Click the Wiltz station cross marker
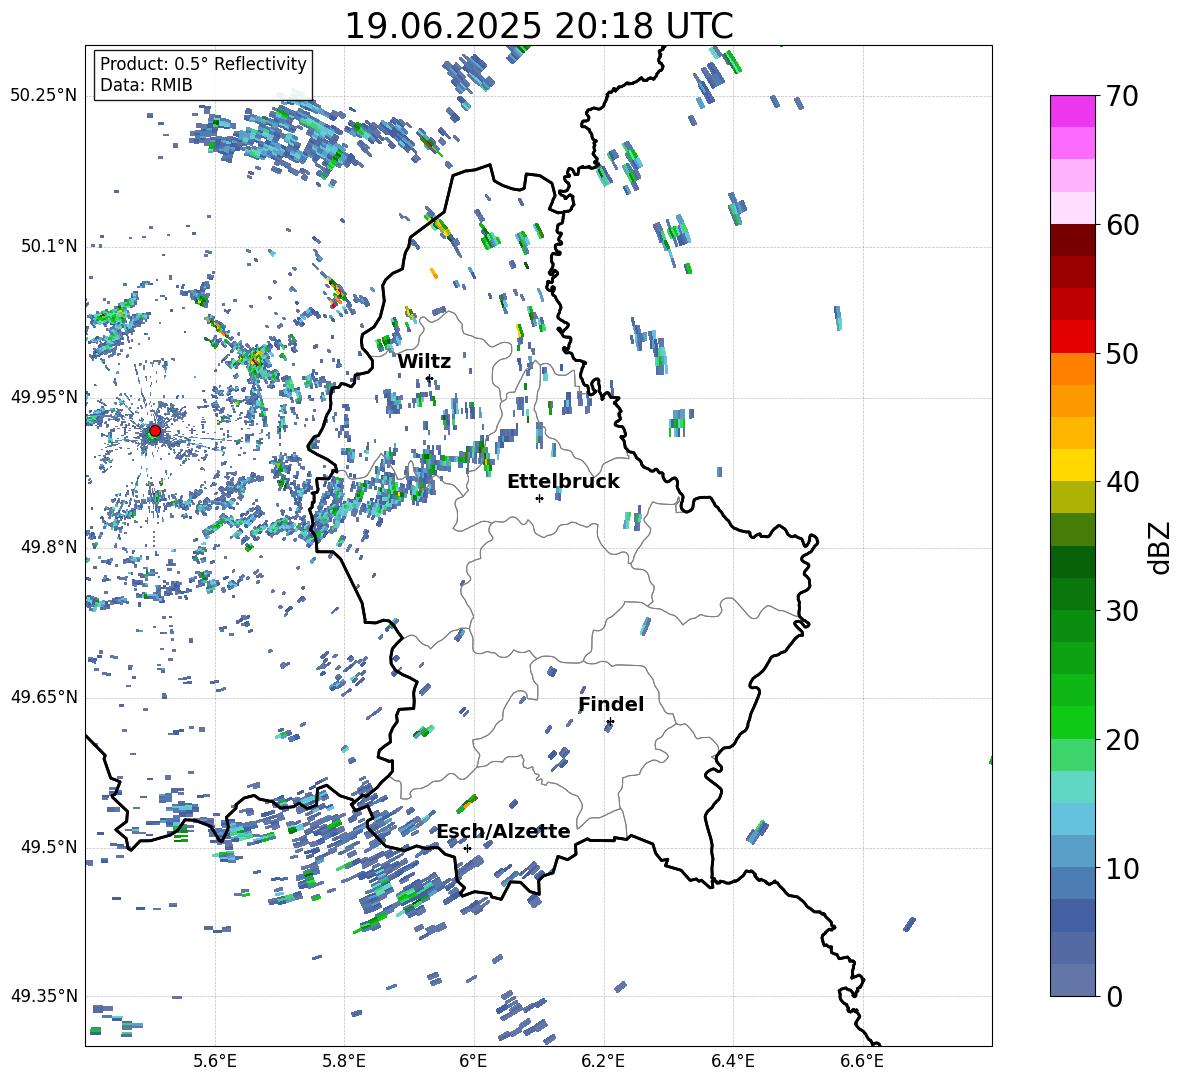Viewport: 1184px width, 1081px height. (429, 378)
